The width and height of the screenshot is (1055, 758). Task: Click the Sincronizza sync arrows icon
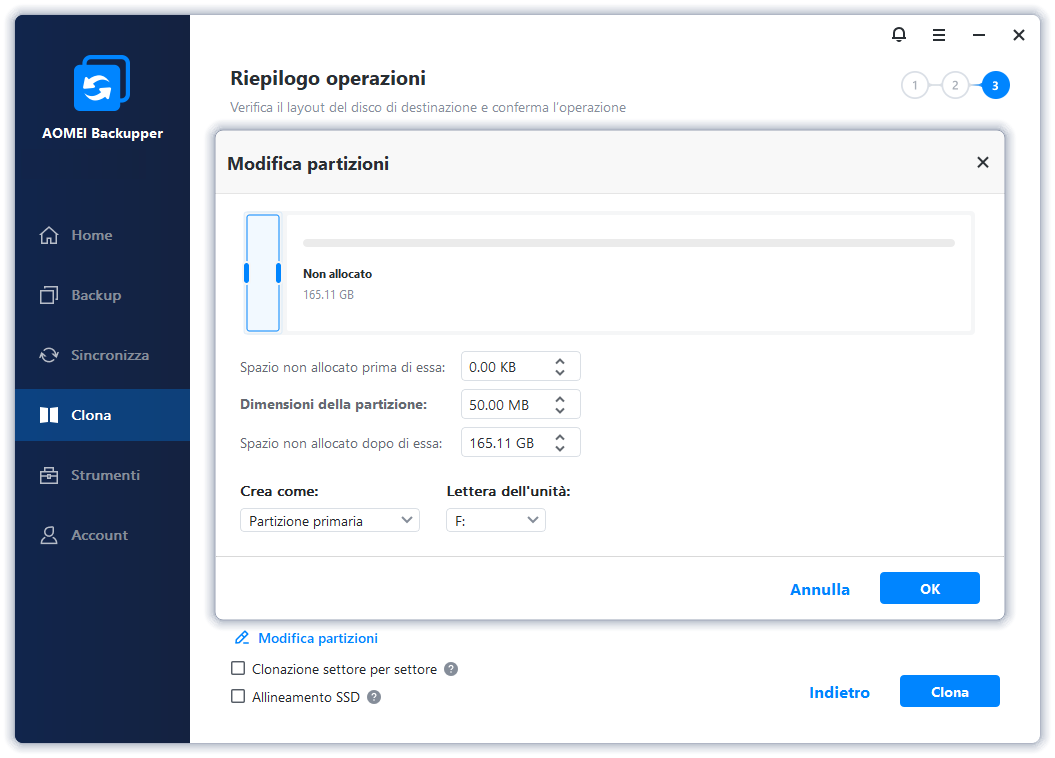tap(49, 355)
